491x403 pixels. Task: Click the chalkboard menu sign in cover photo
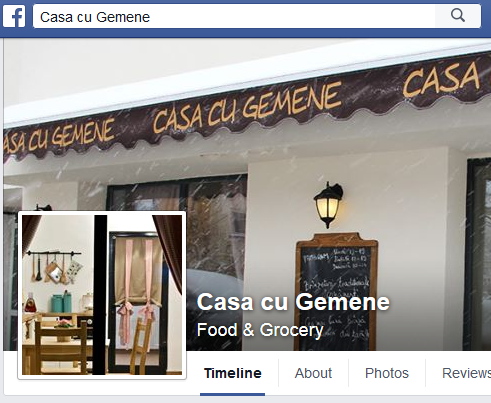click(337, 292)
